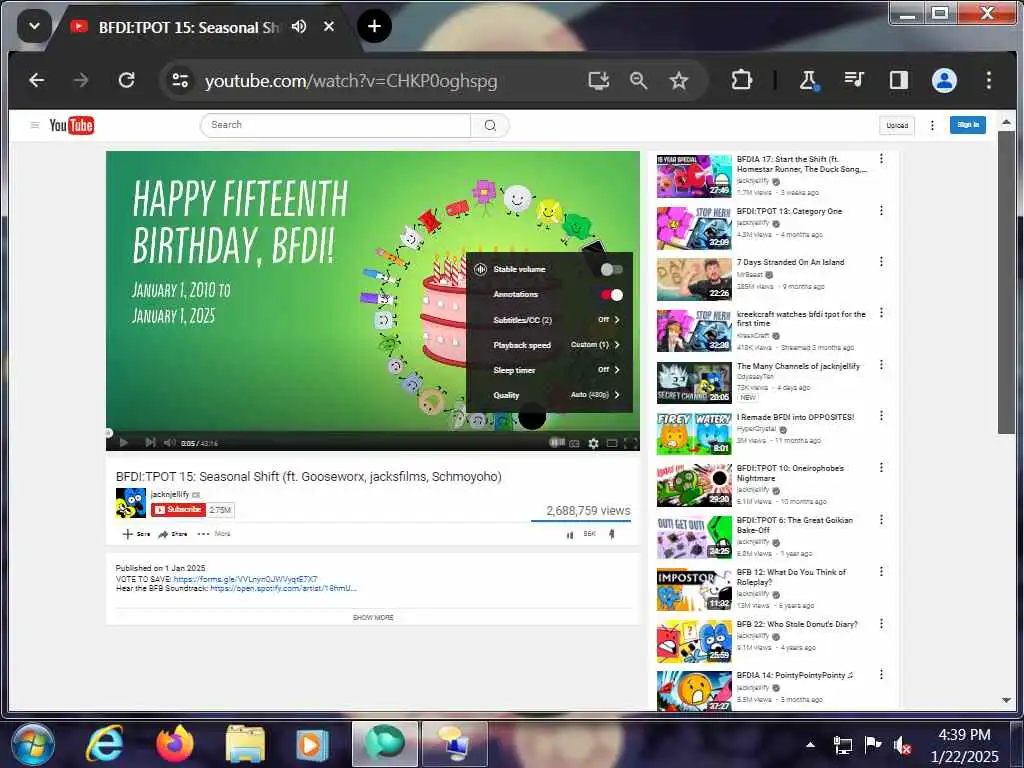The height and width of the screenshot is (768, 1024).
Task: Bookmark this page with star icon
Action: [679, 80]
